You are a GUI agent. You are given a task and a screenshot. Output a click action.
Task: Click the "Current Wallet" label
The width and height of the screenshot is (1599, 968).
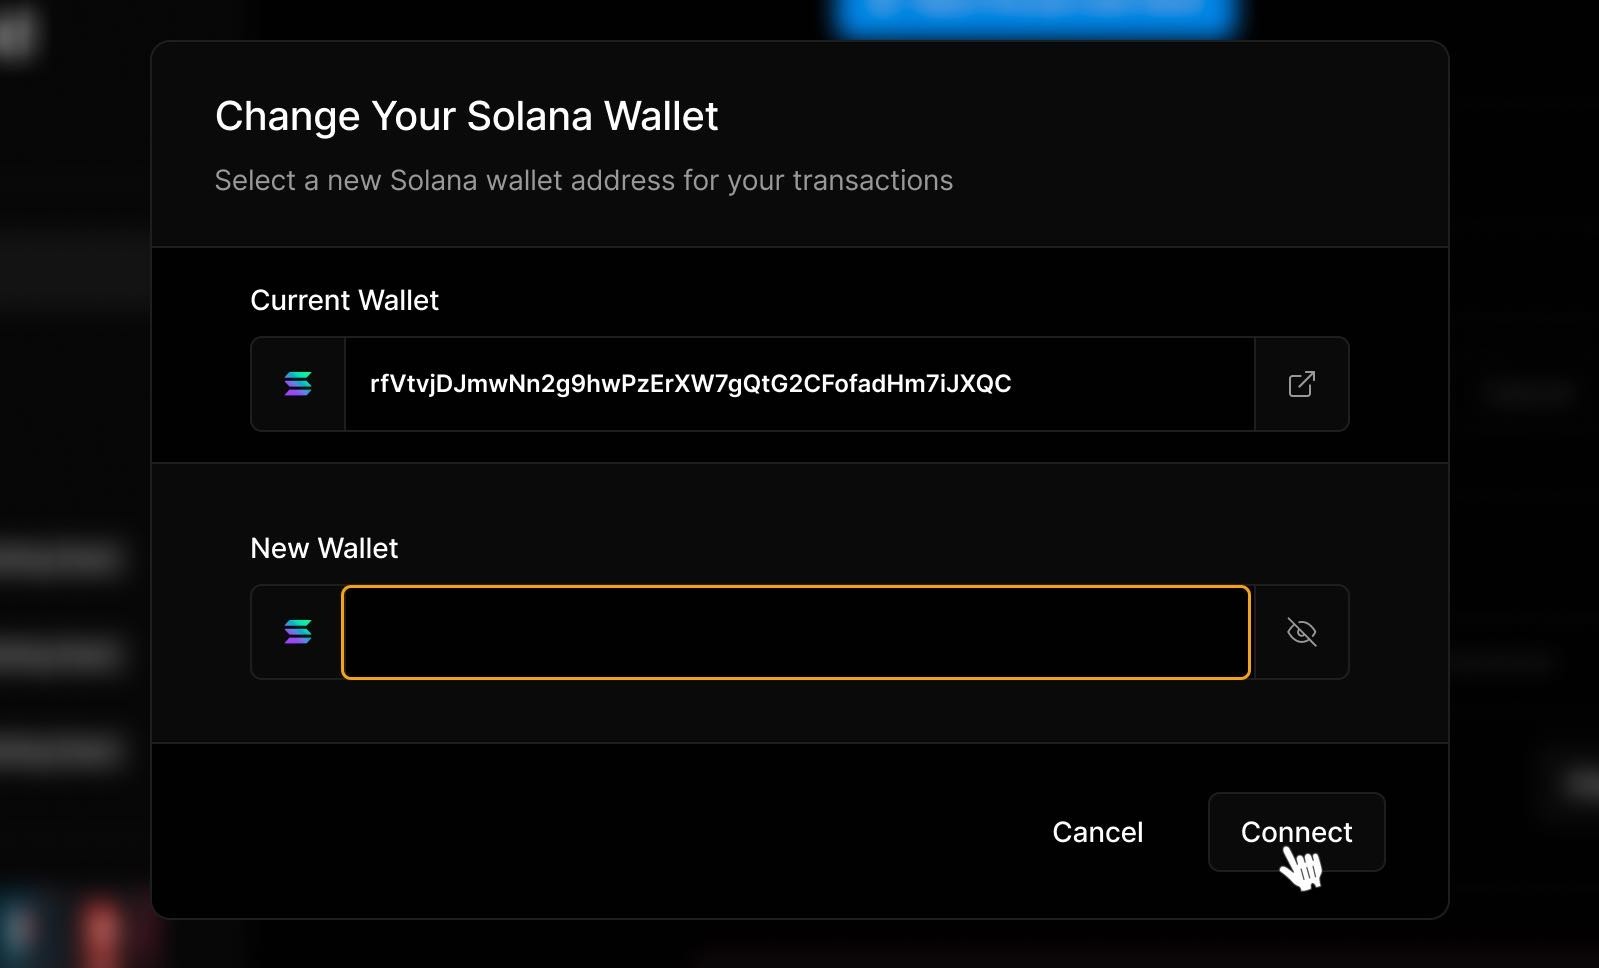(x=344, y=300)
